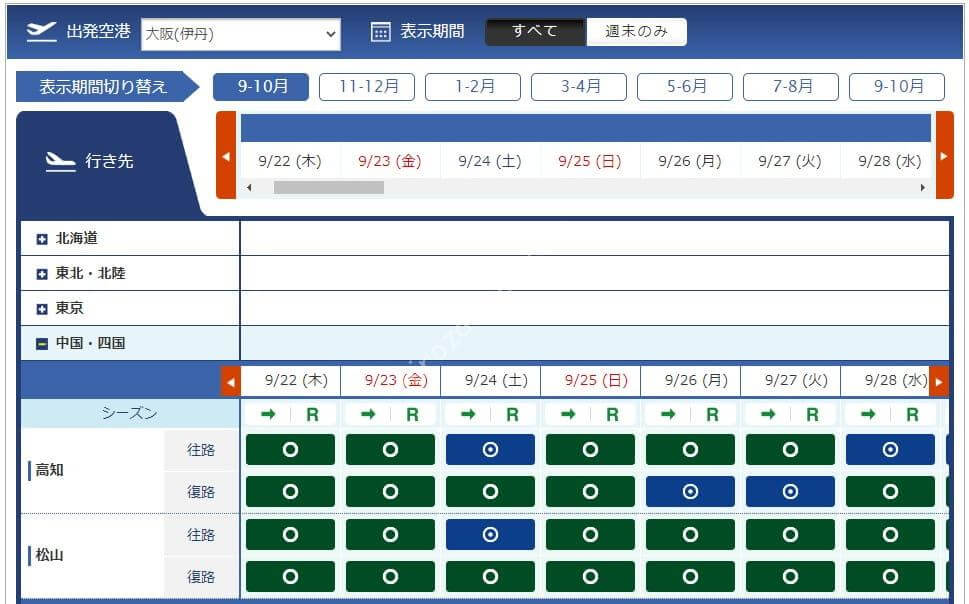Click the horizontal scrollbar left arrow
969x604 pixels.
(249, 187)
